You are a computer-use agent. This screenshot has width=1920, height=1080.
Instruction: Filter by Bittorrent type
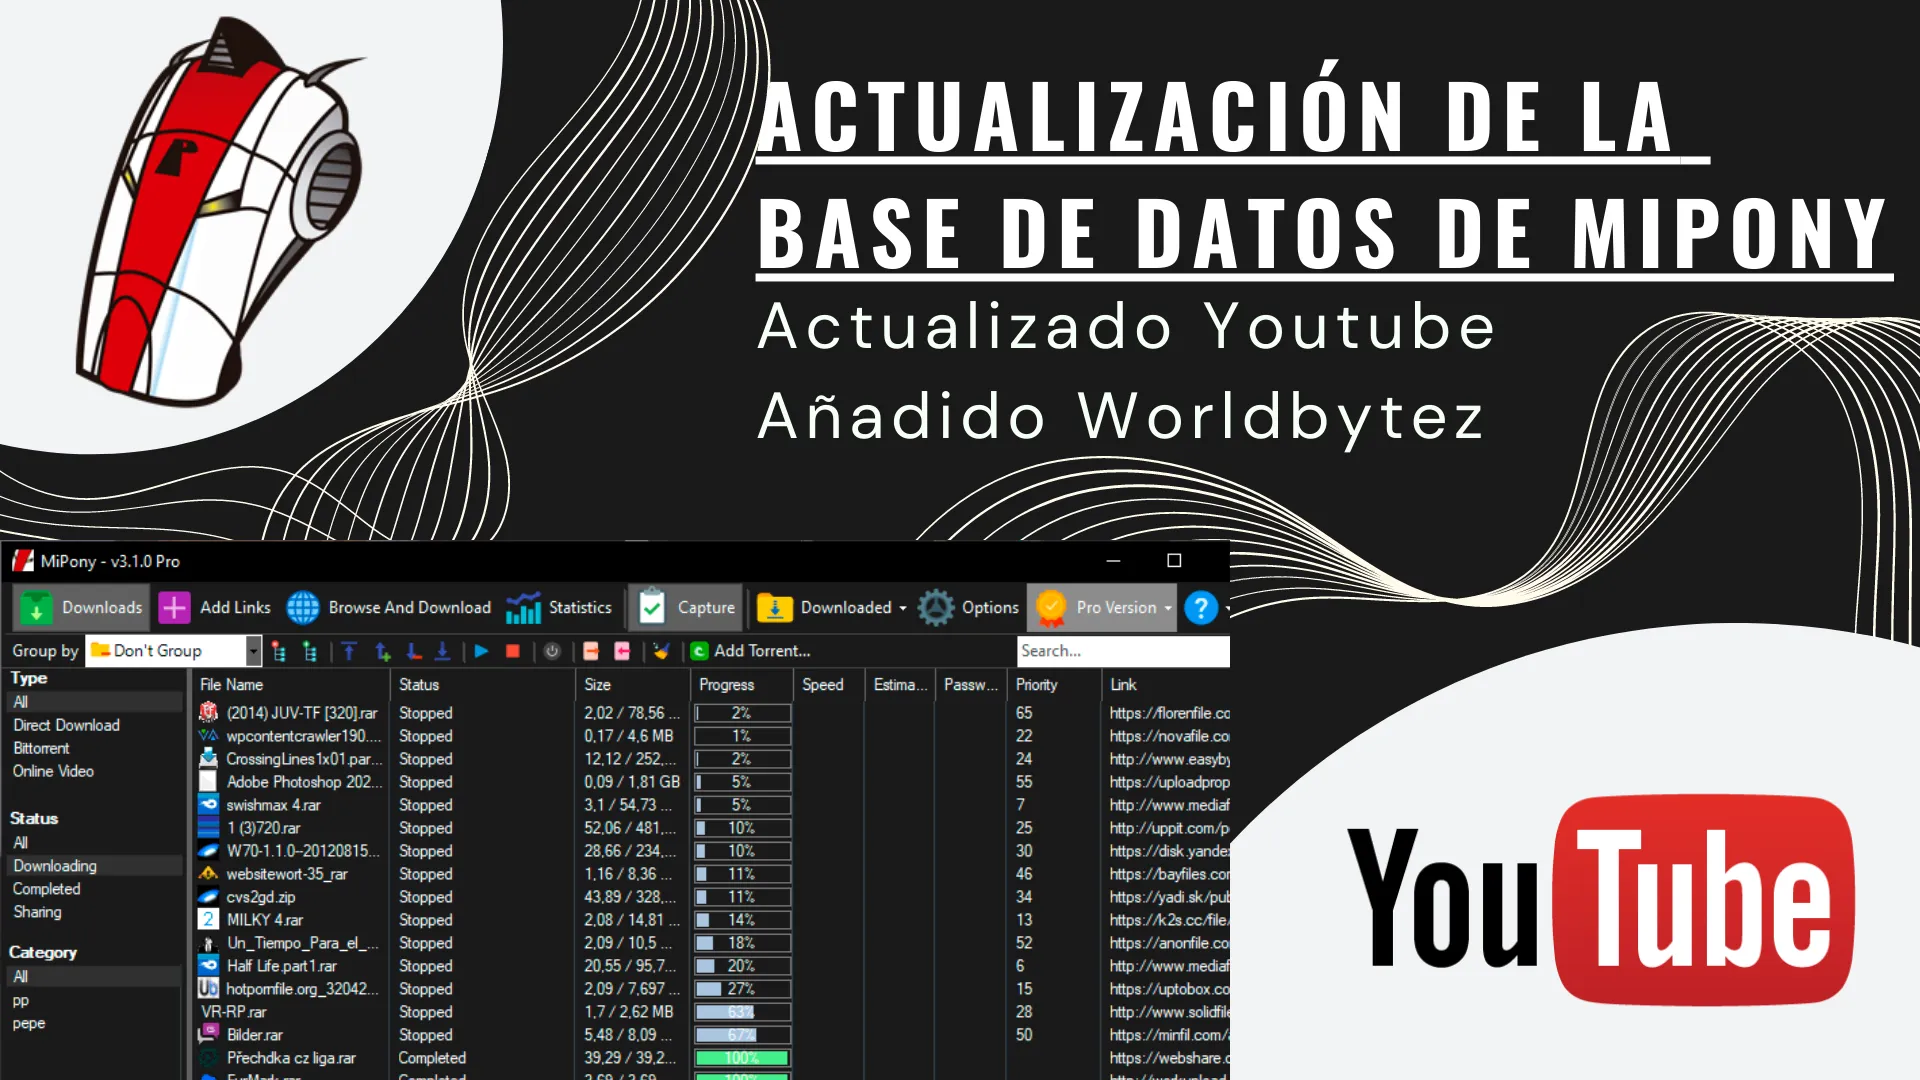tap(41, 748)
